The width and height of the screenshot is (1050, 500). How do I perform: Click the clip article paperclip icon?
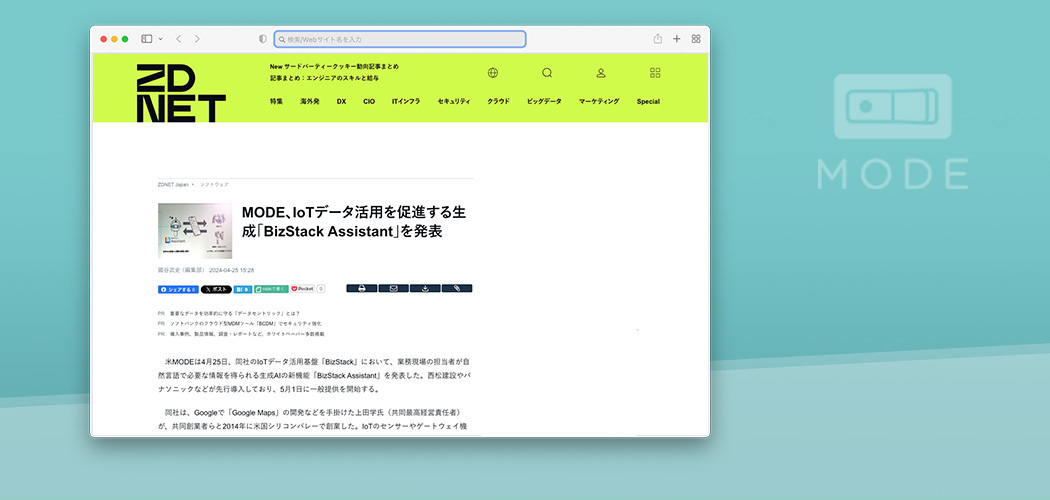click(x=456, y=288)
